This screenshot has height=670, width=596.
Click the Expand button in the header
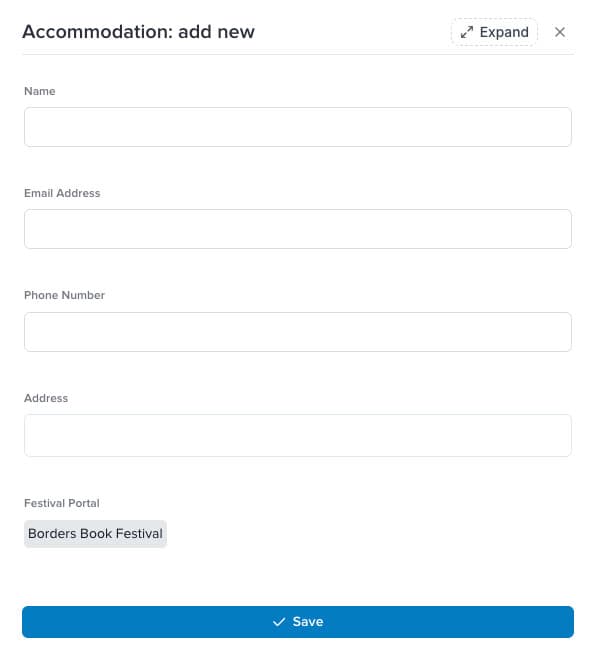click(x=494, y=32)
